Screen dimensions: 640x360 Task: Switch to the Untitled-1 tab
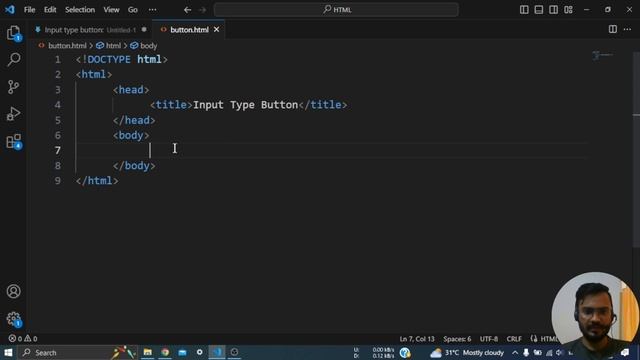click(90, 30)
